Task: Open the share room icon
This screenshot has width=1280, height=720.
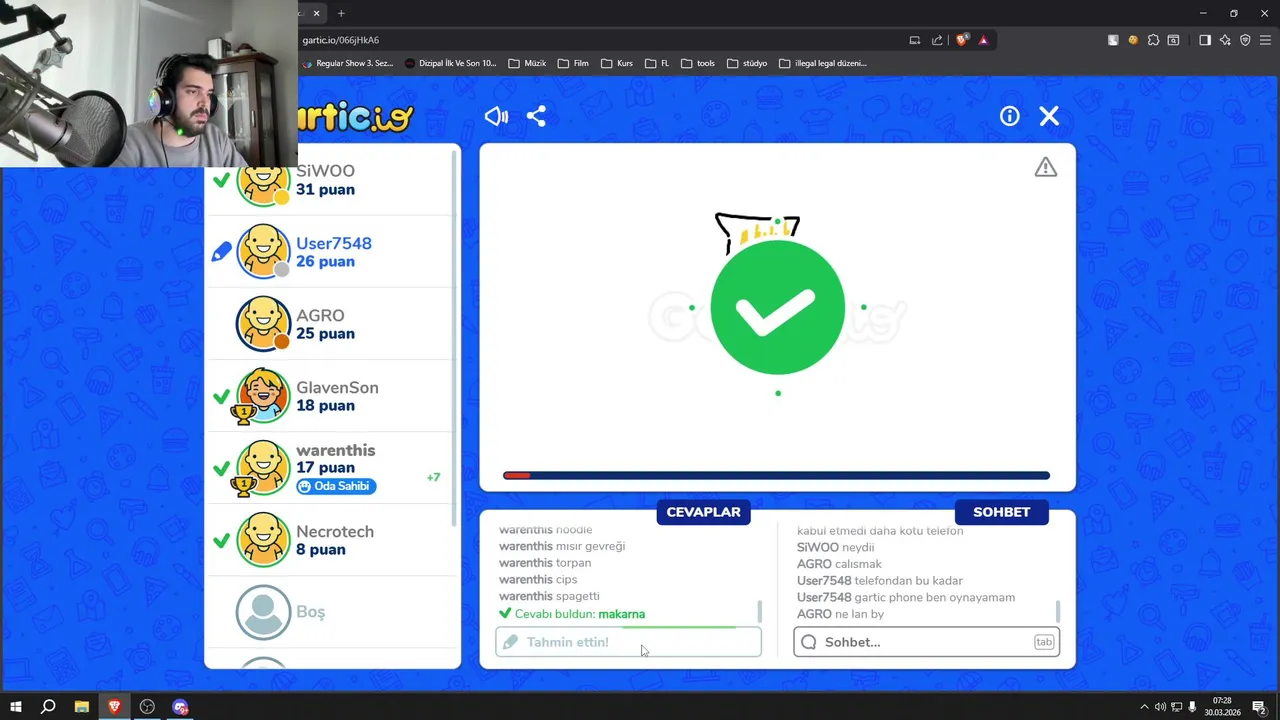Action: coord(536,116)
